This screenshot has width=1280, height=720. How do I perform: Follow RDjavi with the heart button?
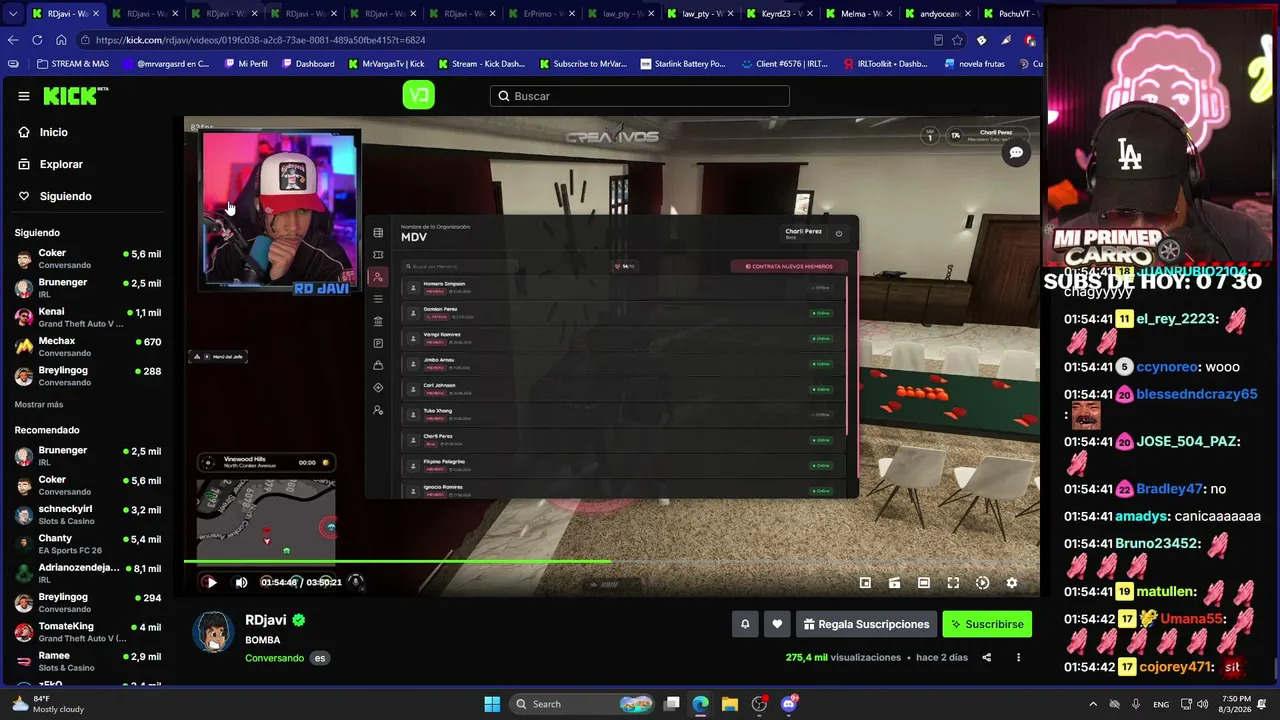pyautogui.click(x=777, y=624)
